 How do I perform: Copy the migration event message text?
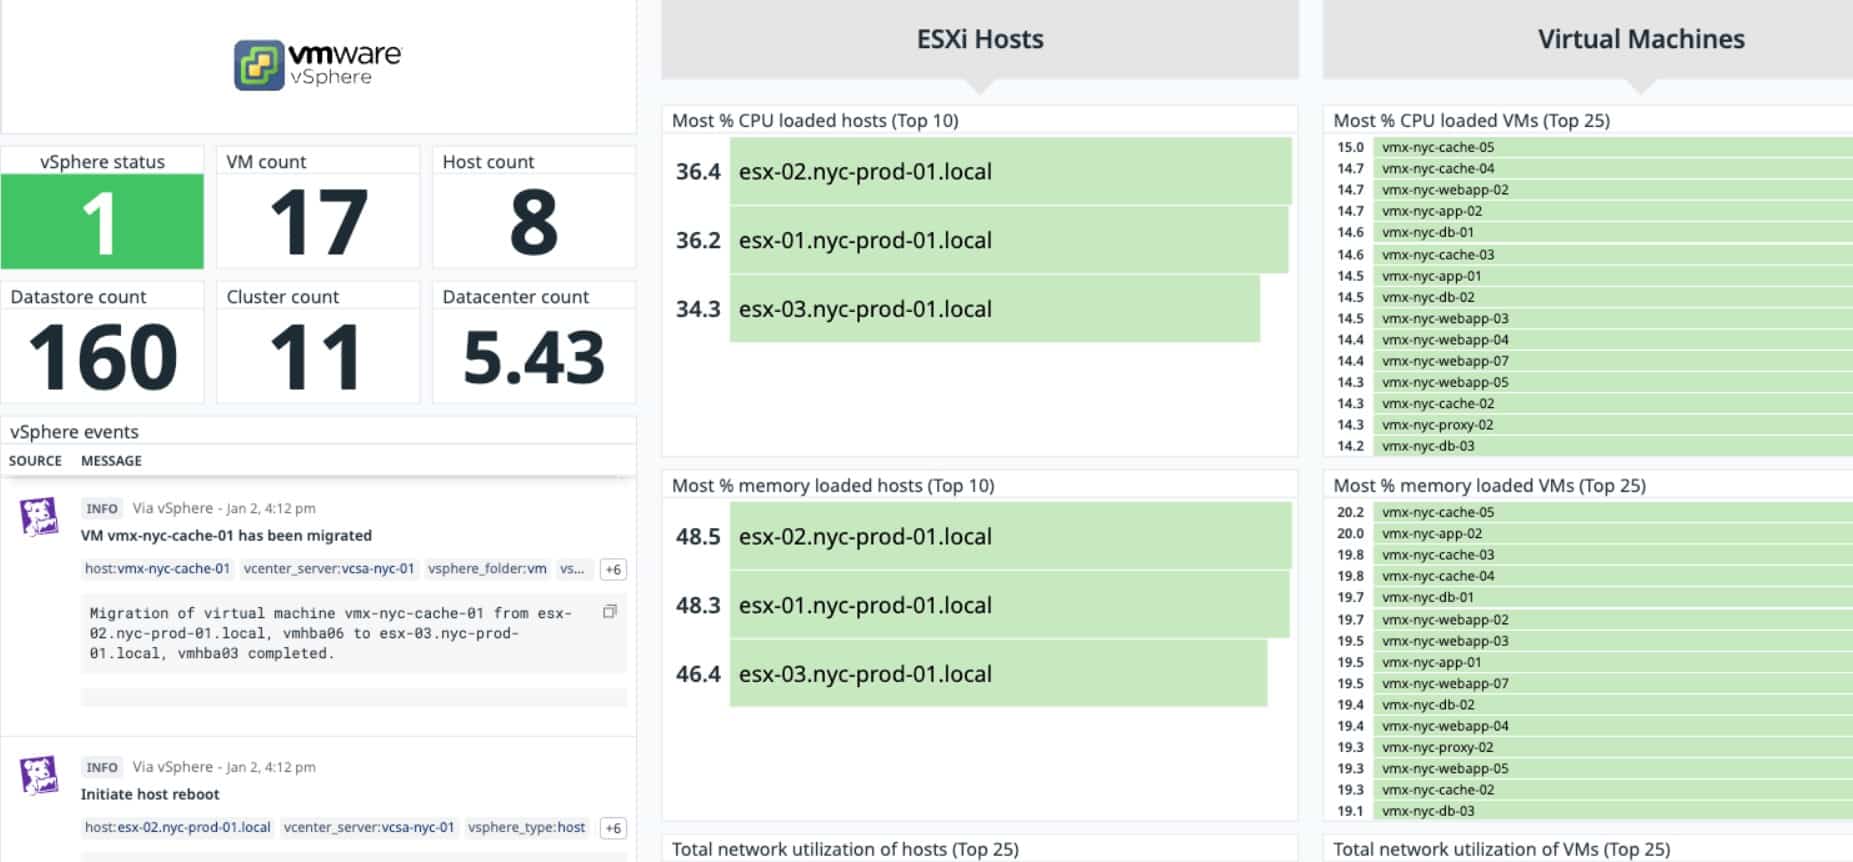(x=609, y=612)
